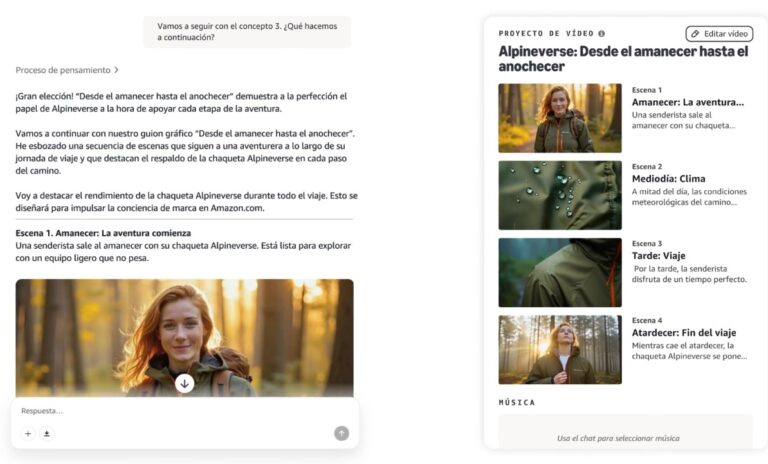Click description Mientras cae el atardecer
Image resolution: width=768 pixels, height=464 pixels.
[689, 351]
